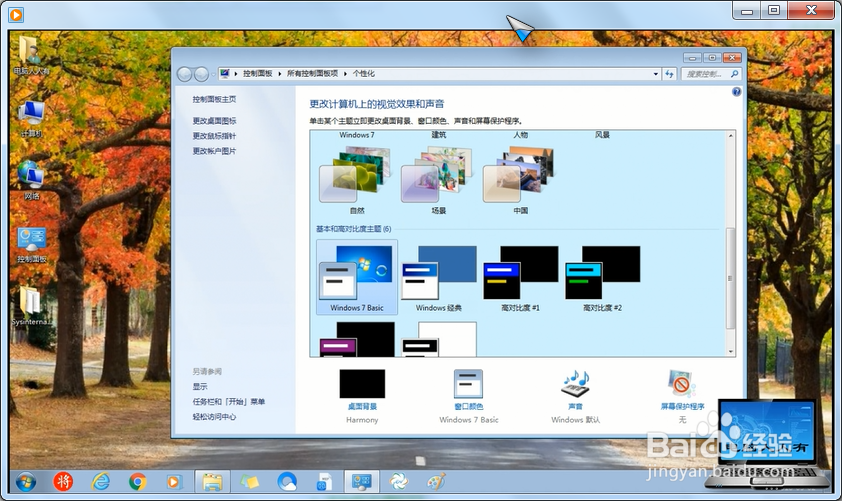Open 任务栏和「开始」菜单 link
Screen dimensions: 842x501
(229, 402)
